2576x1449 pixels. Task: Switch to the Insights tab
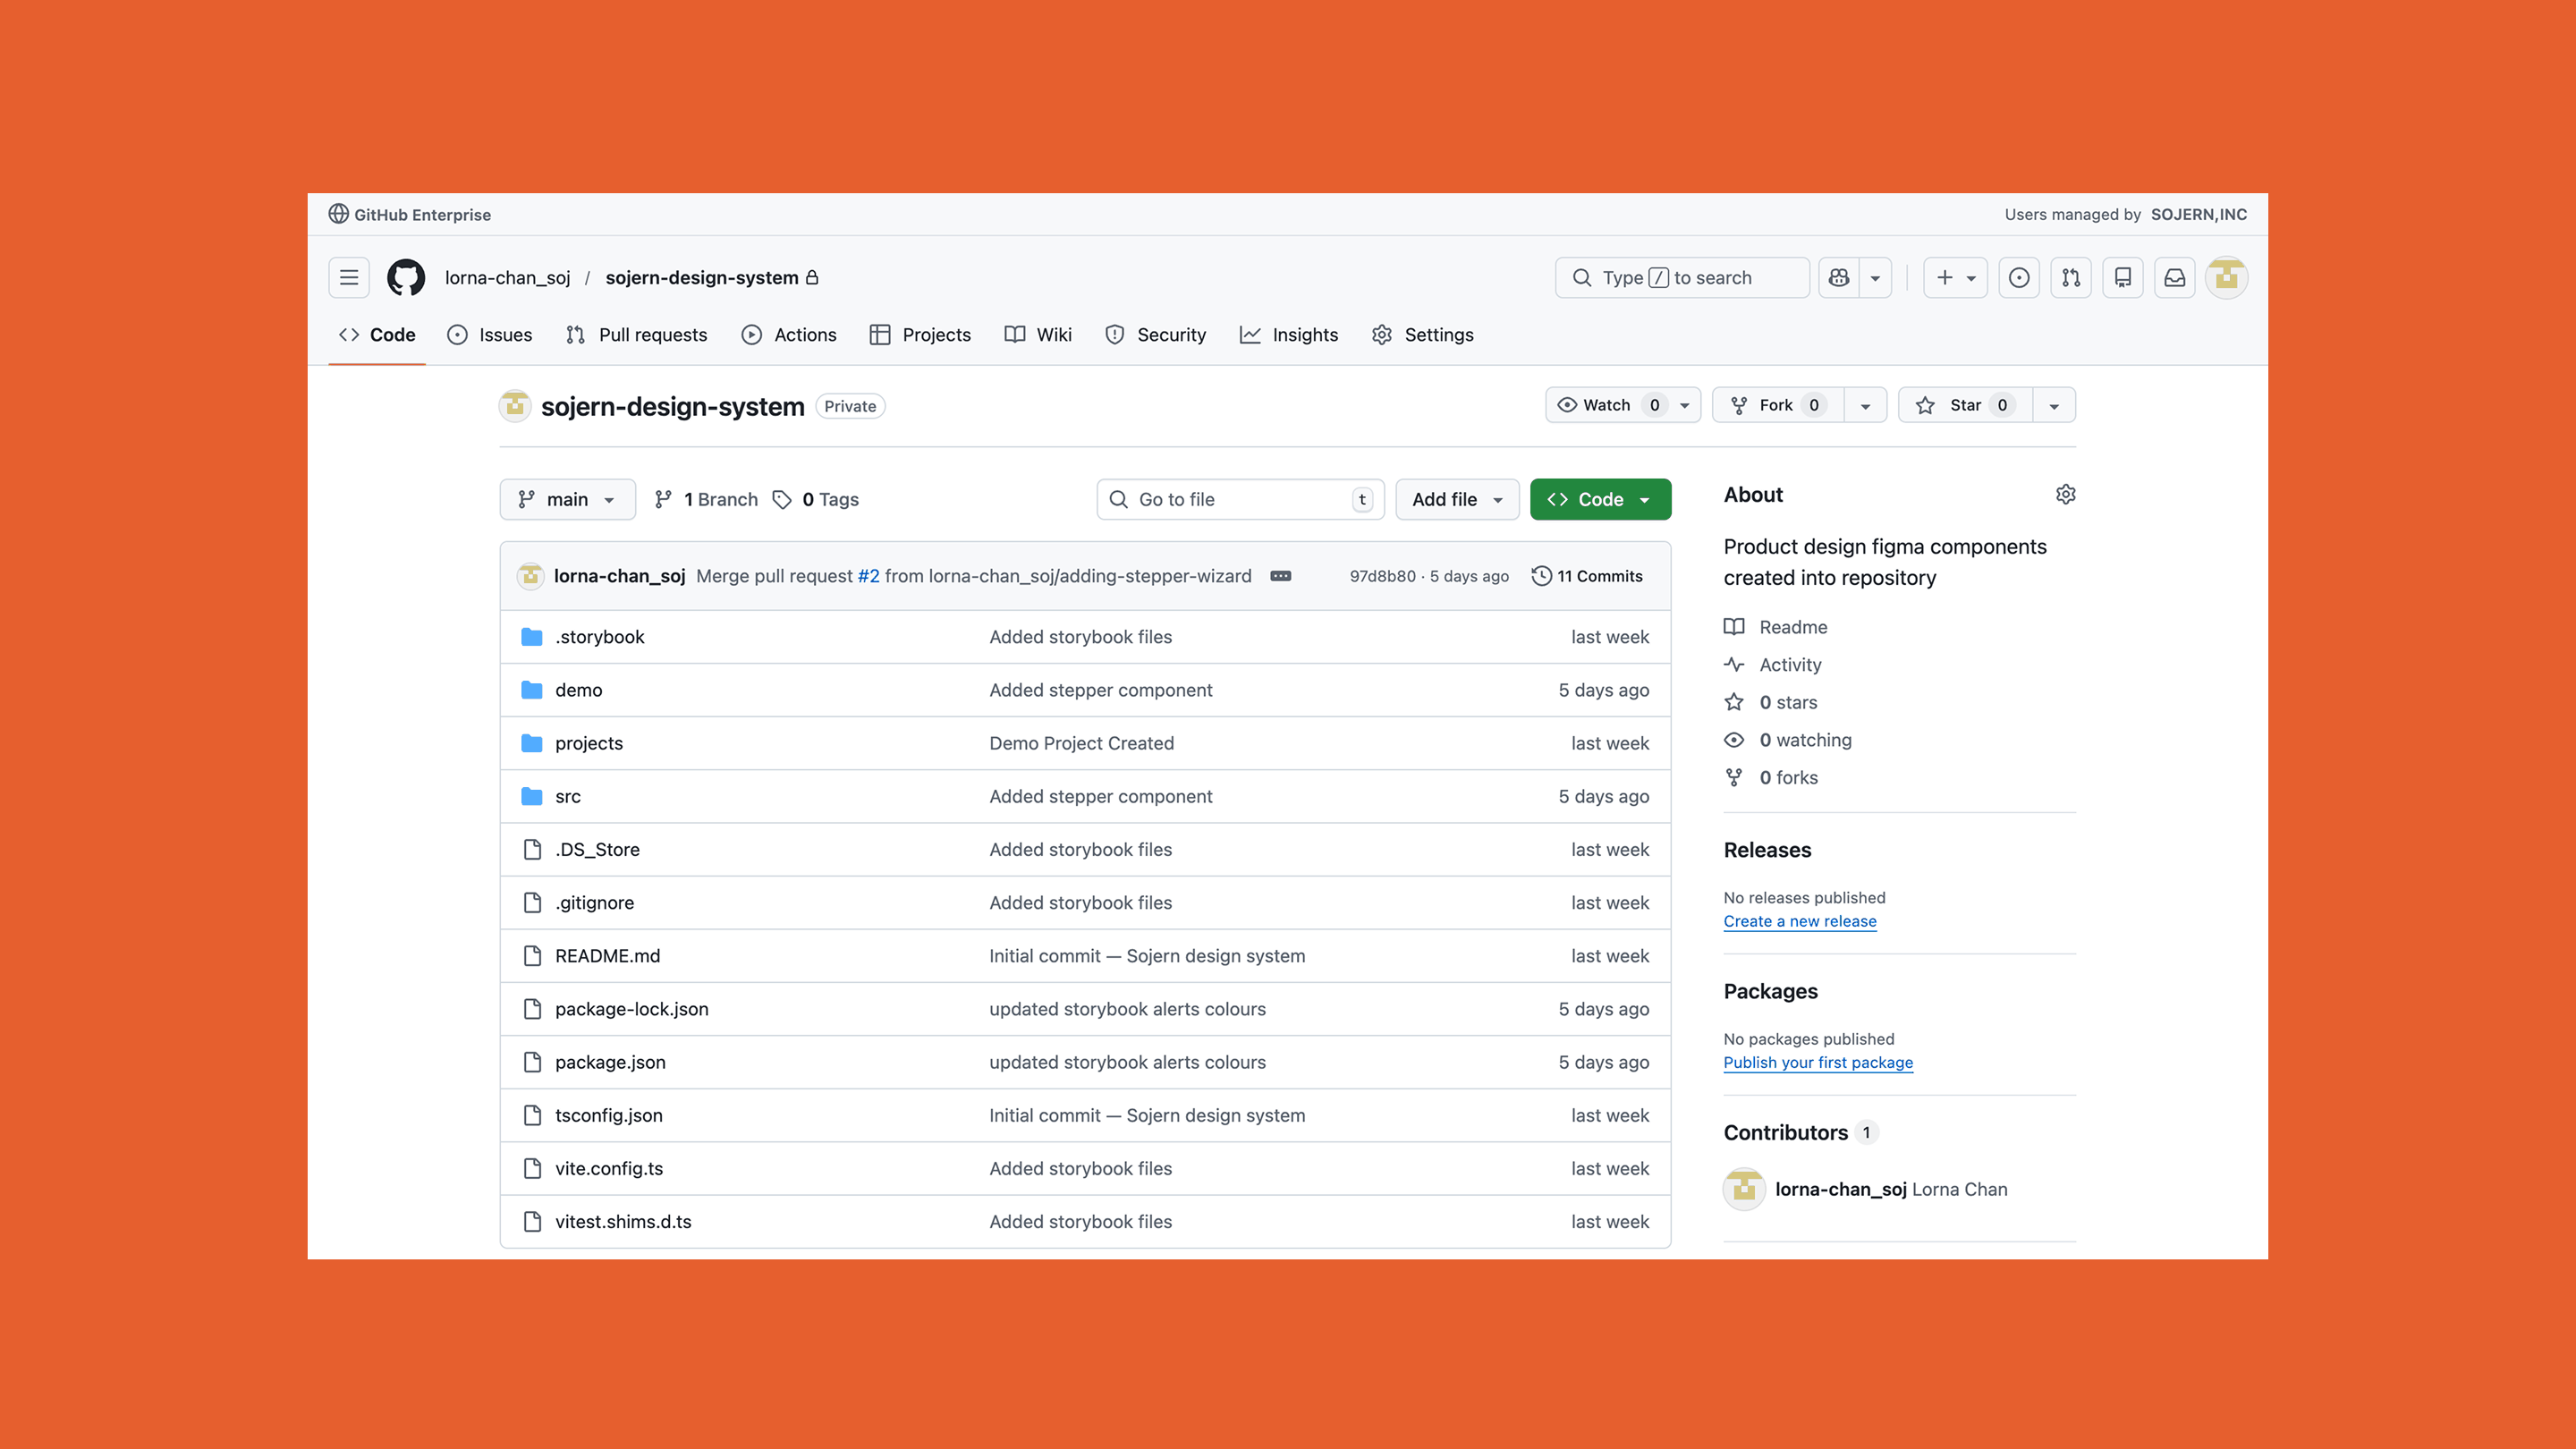[1289, 334]
